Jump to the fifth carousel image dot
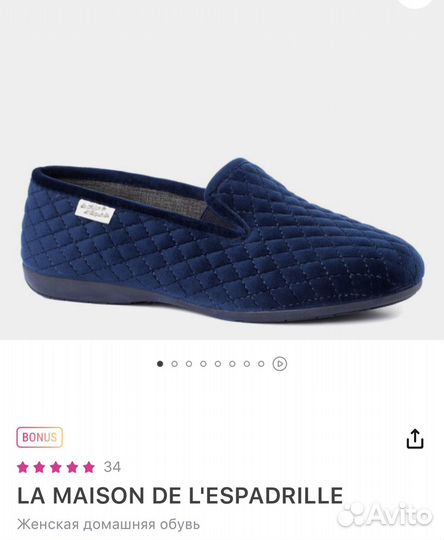 coord(218,364)
